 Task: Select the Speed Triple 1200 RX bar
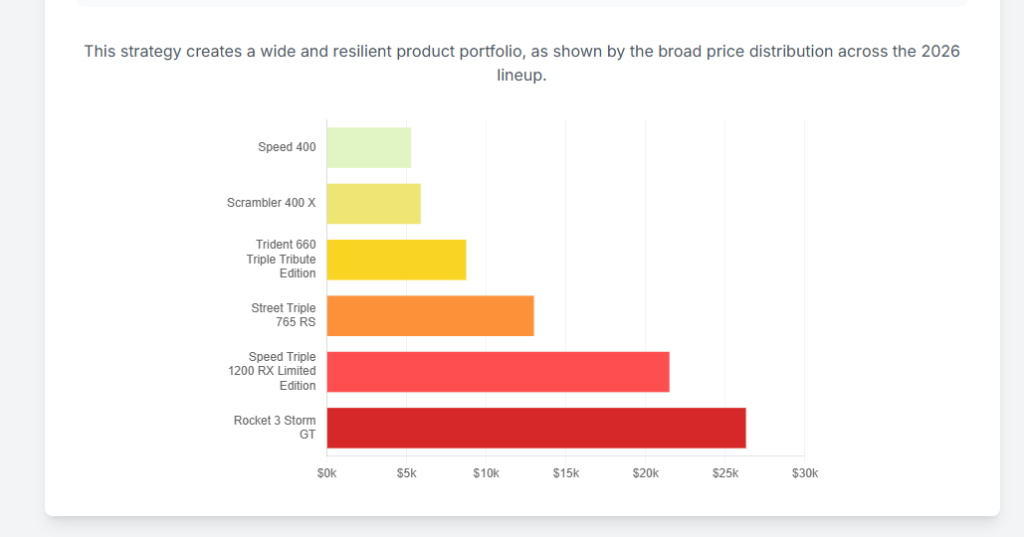pyautogui.click(x=498, y=372)
